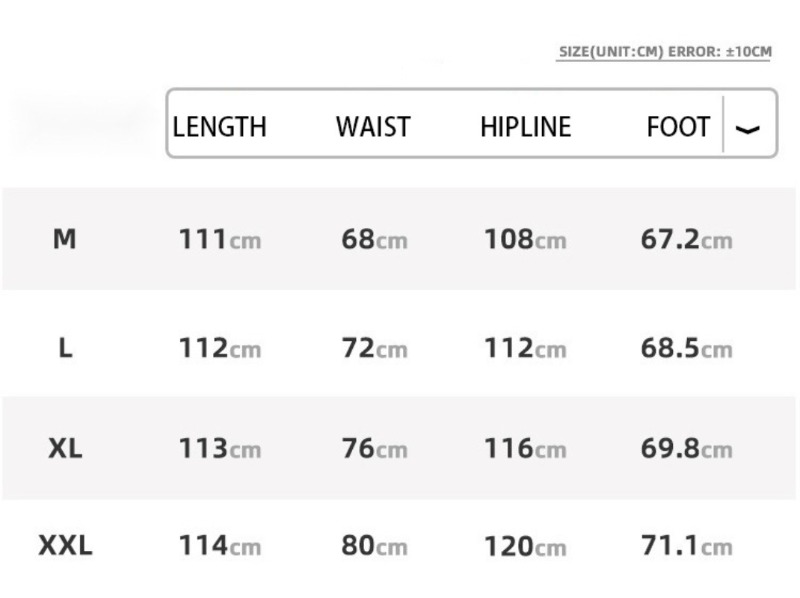Click the 111cm length value for M
The image size is (800, 598).
point(220,239)
